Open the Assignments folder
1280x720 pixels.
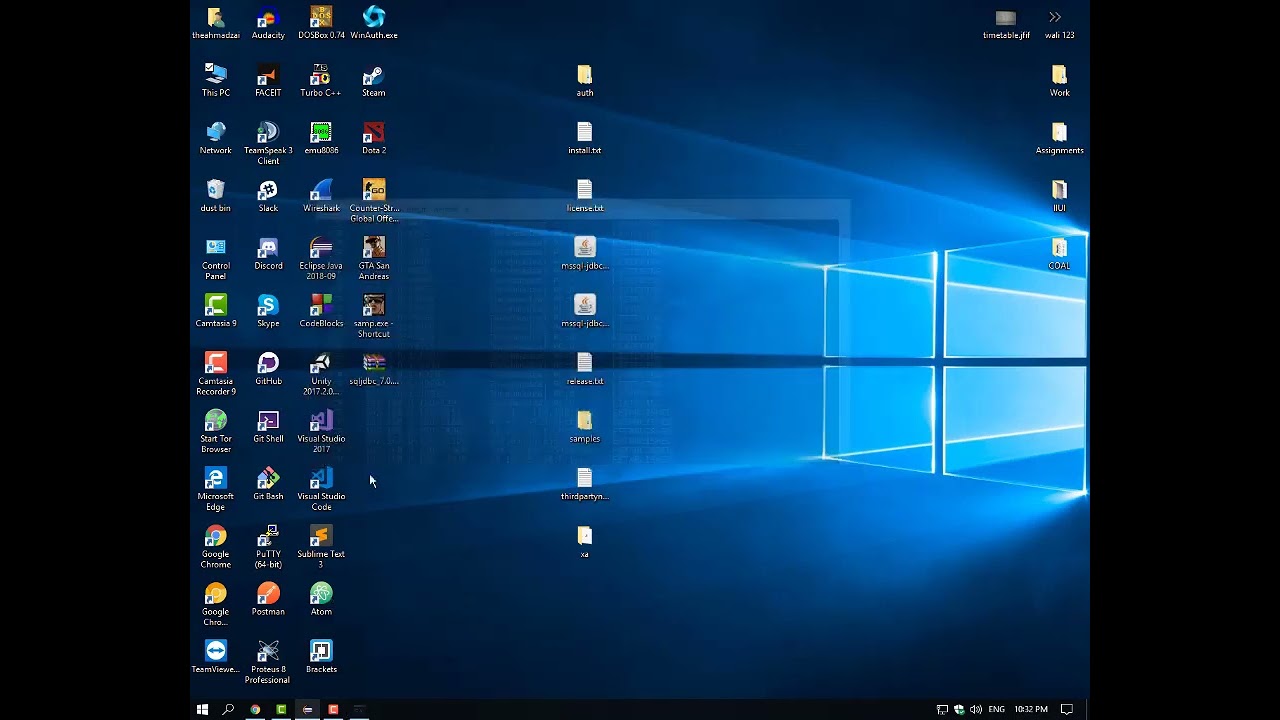click(x=1059, y=139)
